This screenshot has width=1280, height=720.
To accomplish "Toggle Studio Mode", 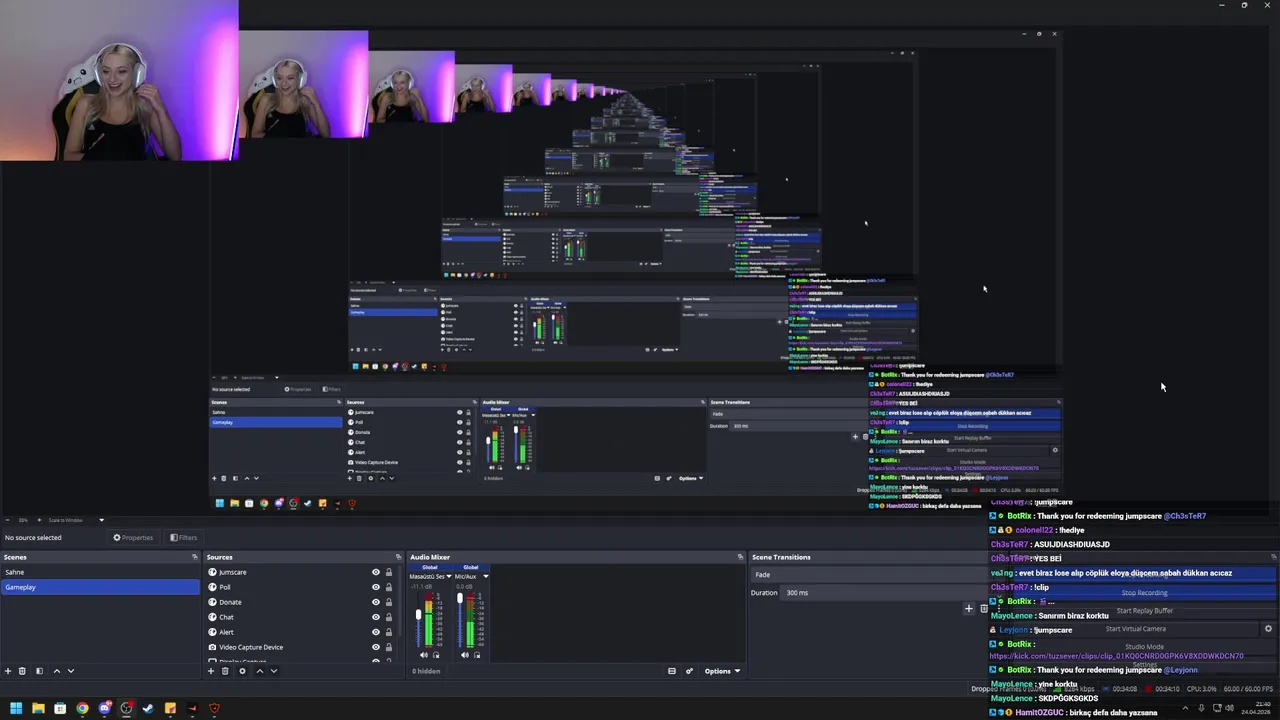I will coord(1144,647).
